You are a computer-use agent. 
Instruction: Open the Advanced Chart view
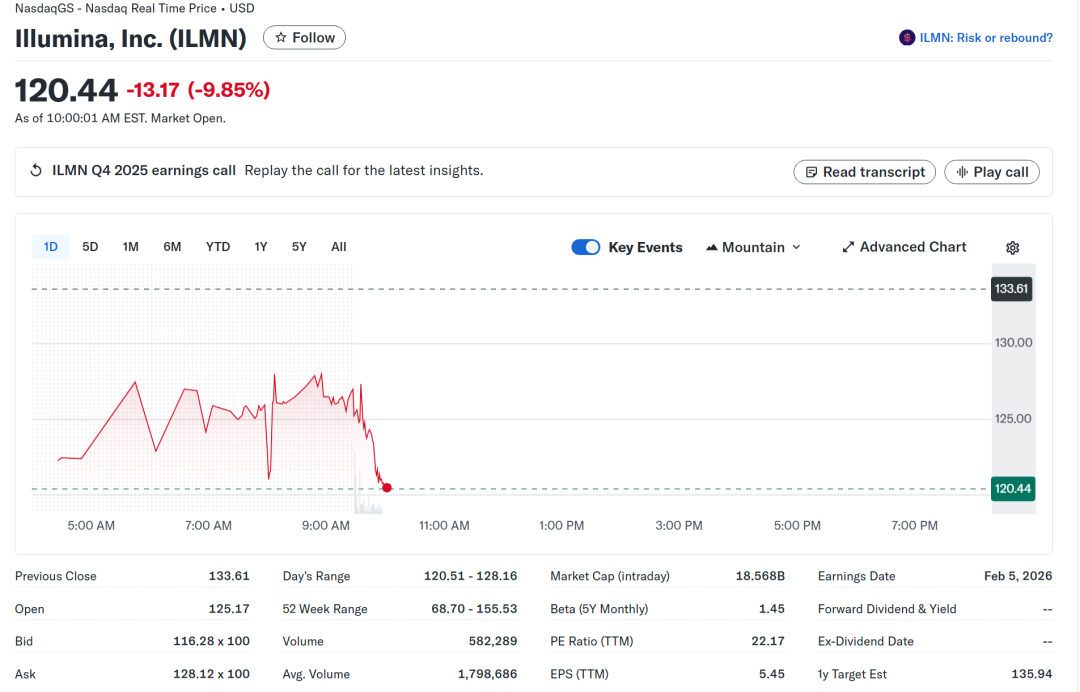click(x=904, y=247)
